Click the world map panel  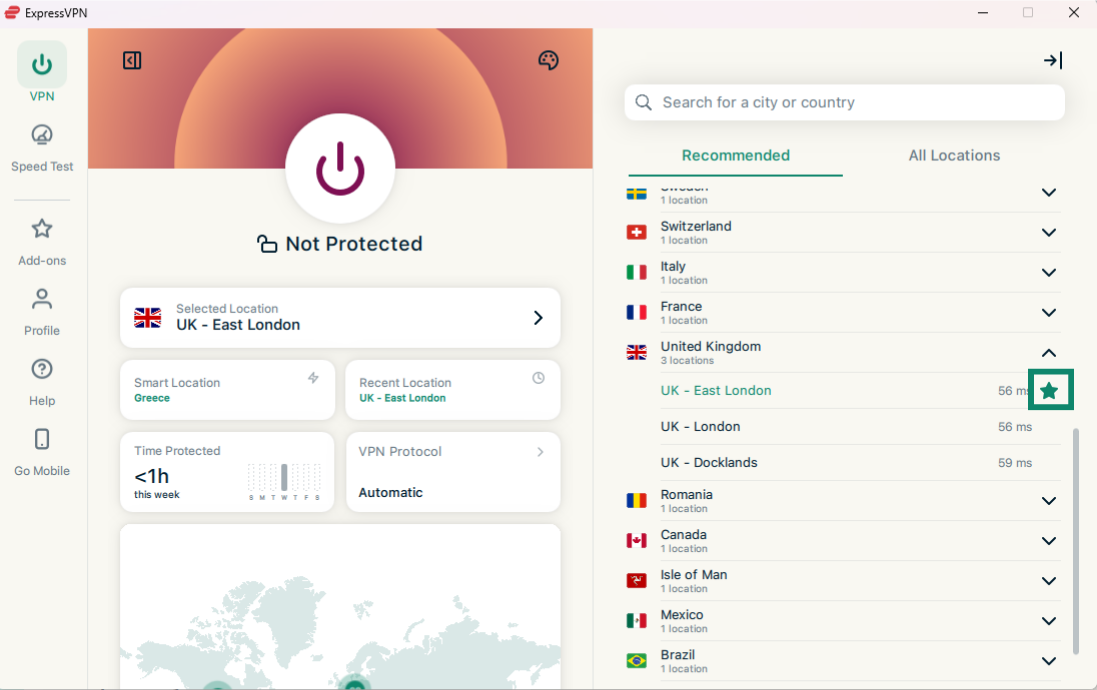click(x=340, y=606)
